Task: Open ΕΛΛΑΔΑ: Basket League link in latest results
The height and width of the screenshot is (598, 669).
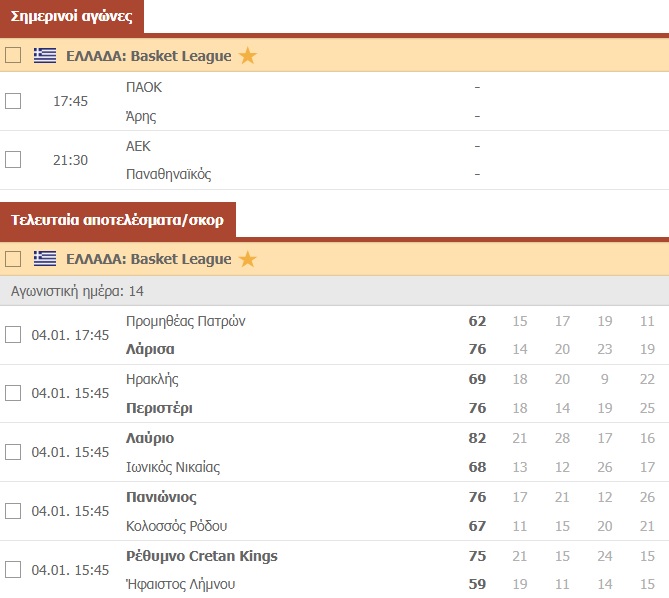Action: [x=148, y=259]
